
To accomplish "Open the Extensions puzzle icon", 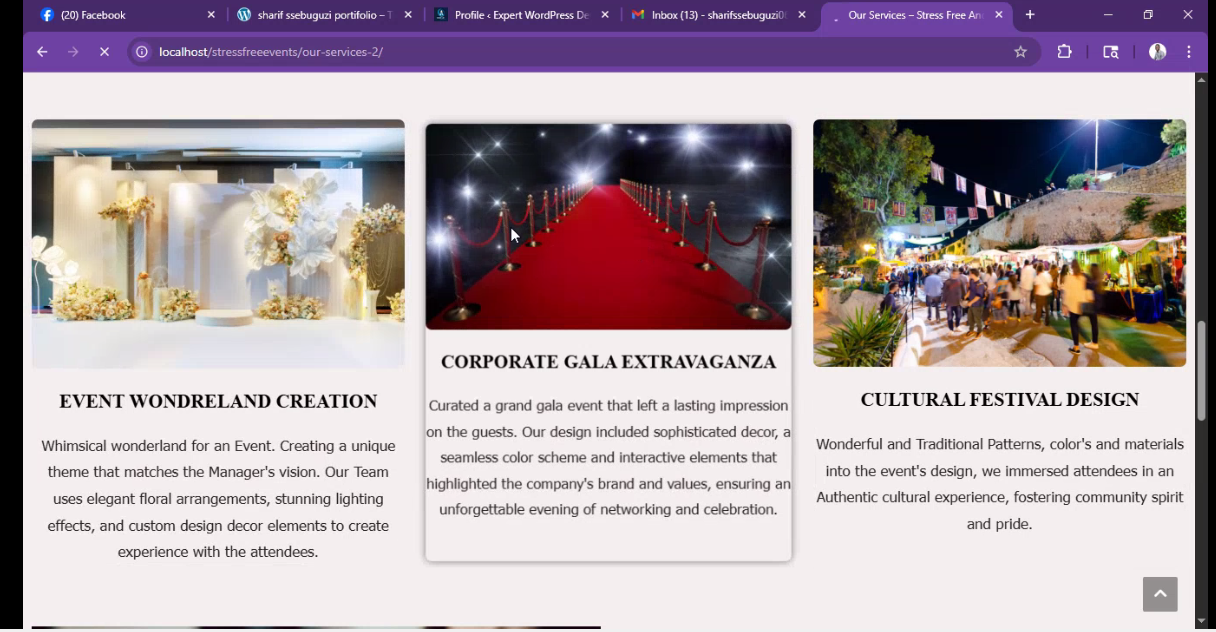I will click(x=1064, y=52).
